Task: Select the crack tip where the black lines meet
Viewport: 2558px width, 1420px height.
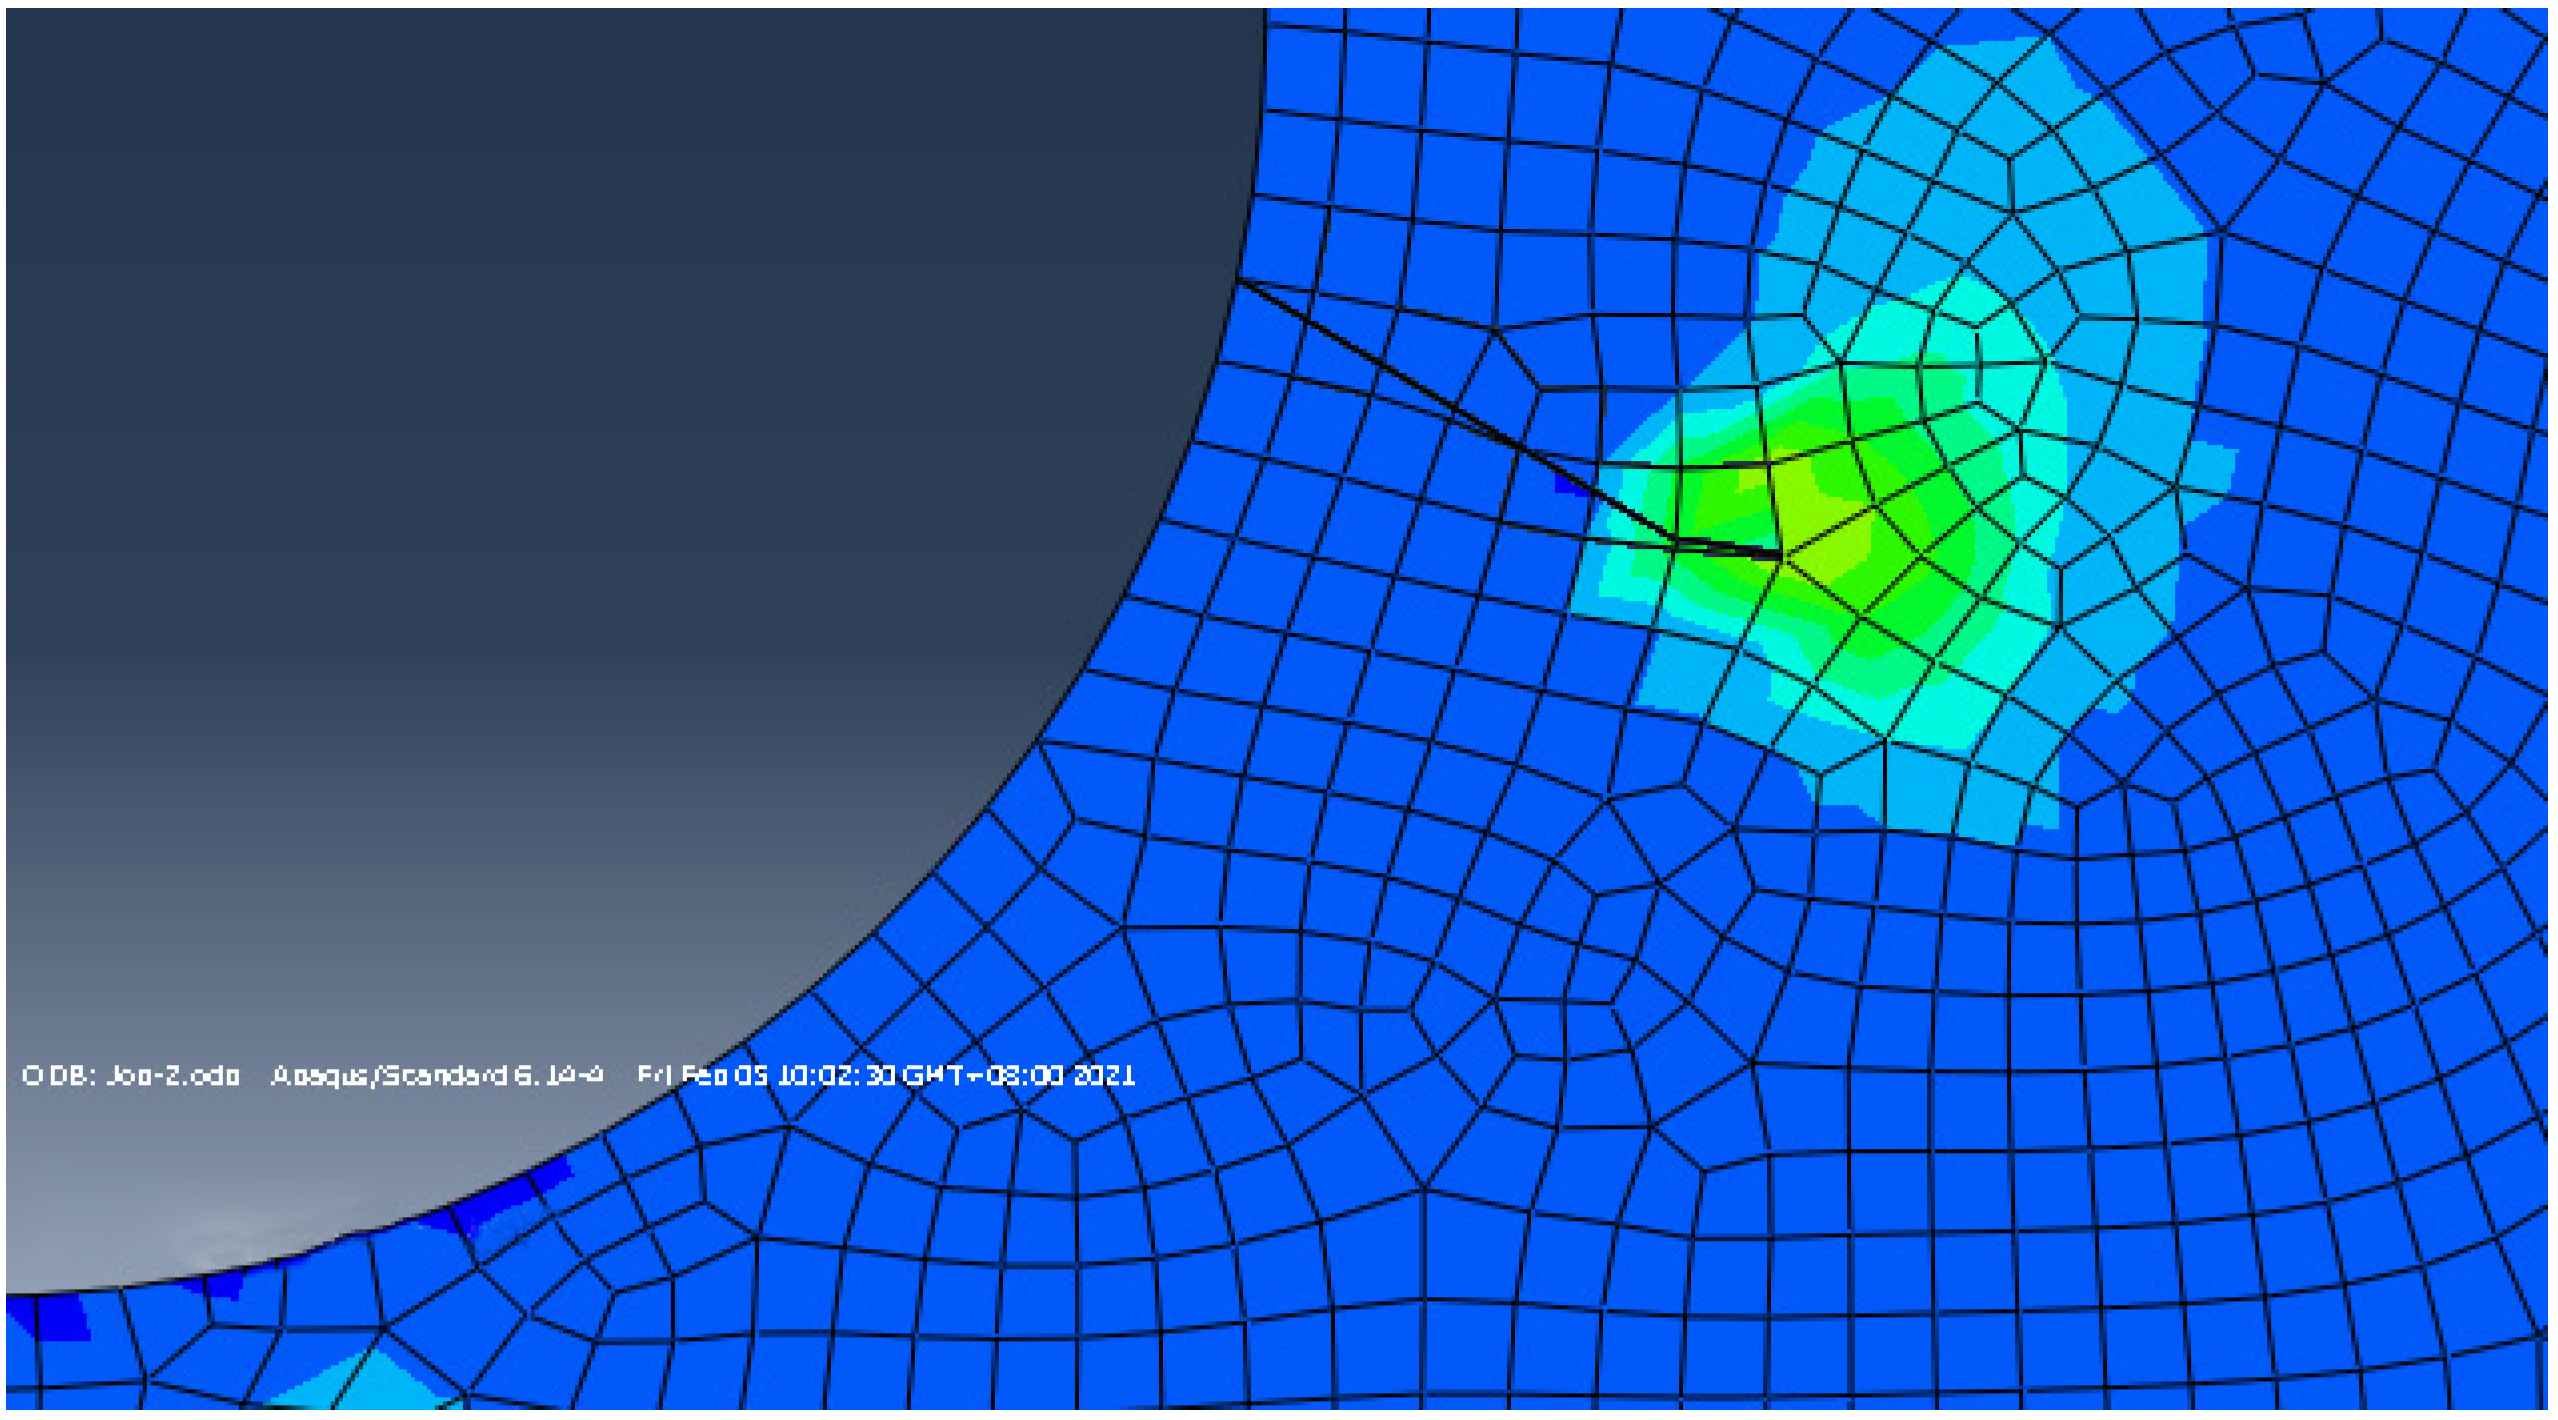Action: point(1781,554)
